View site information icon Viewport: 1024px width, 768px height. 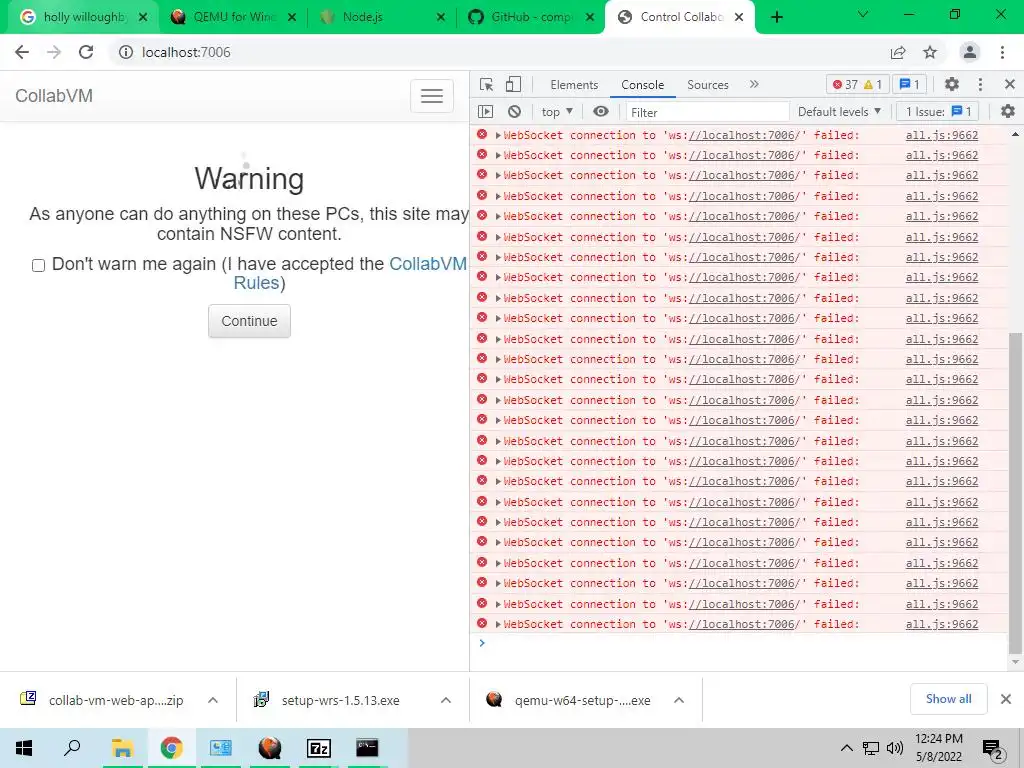tap(125, 52)
